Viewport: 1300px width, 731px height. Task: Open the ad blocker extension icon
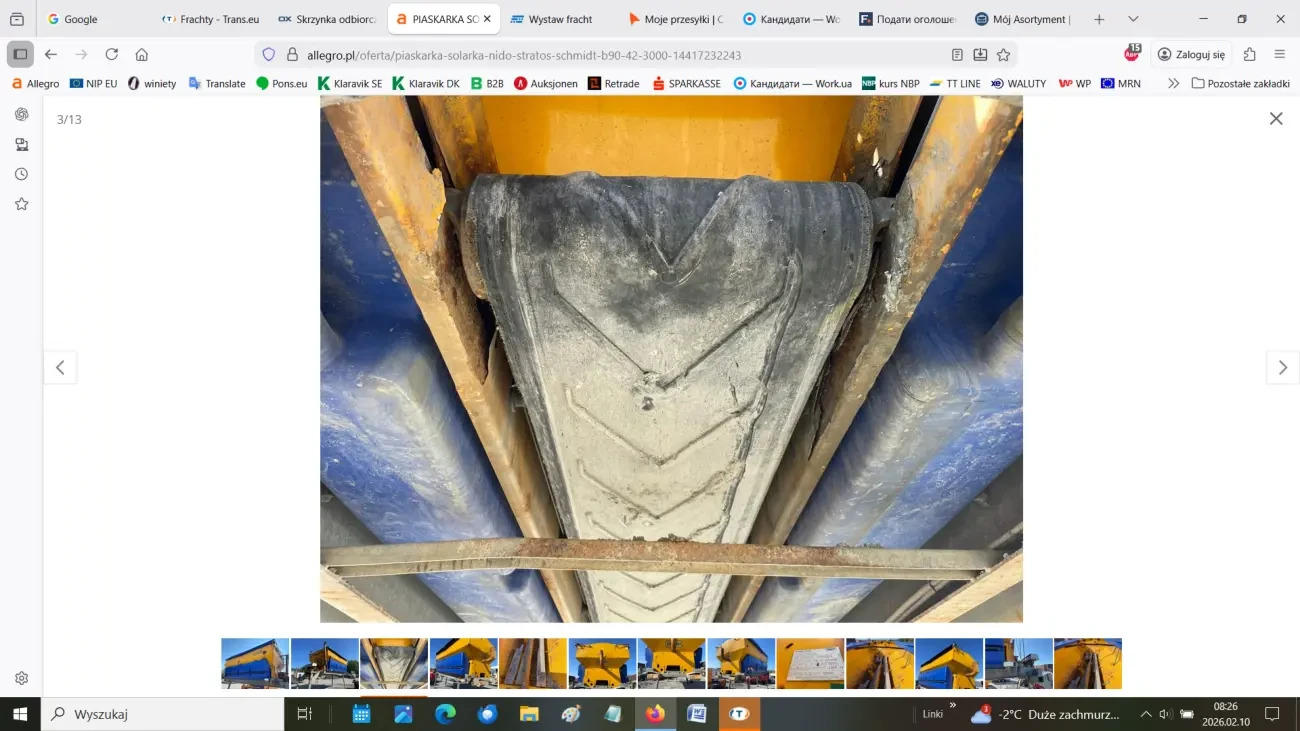[1132, 54]
